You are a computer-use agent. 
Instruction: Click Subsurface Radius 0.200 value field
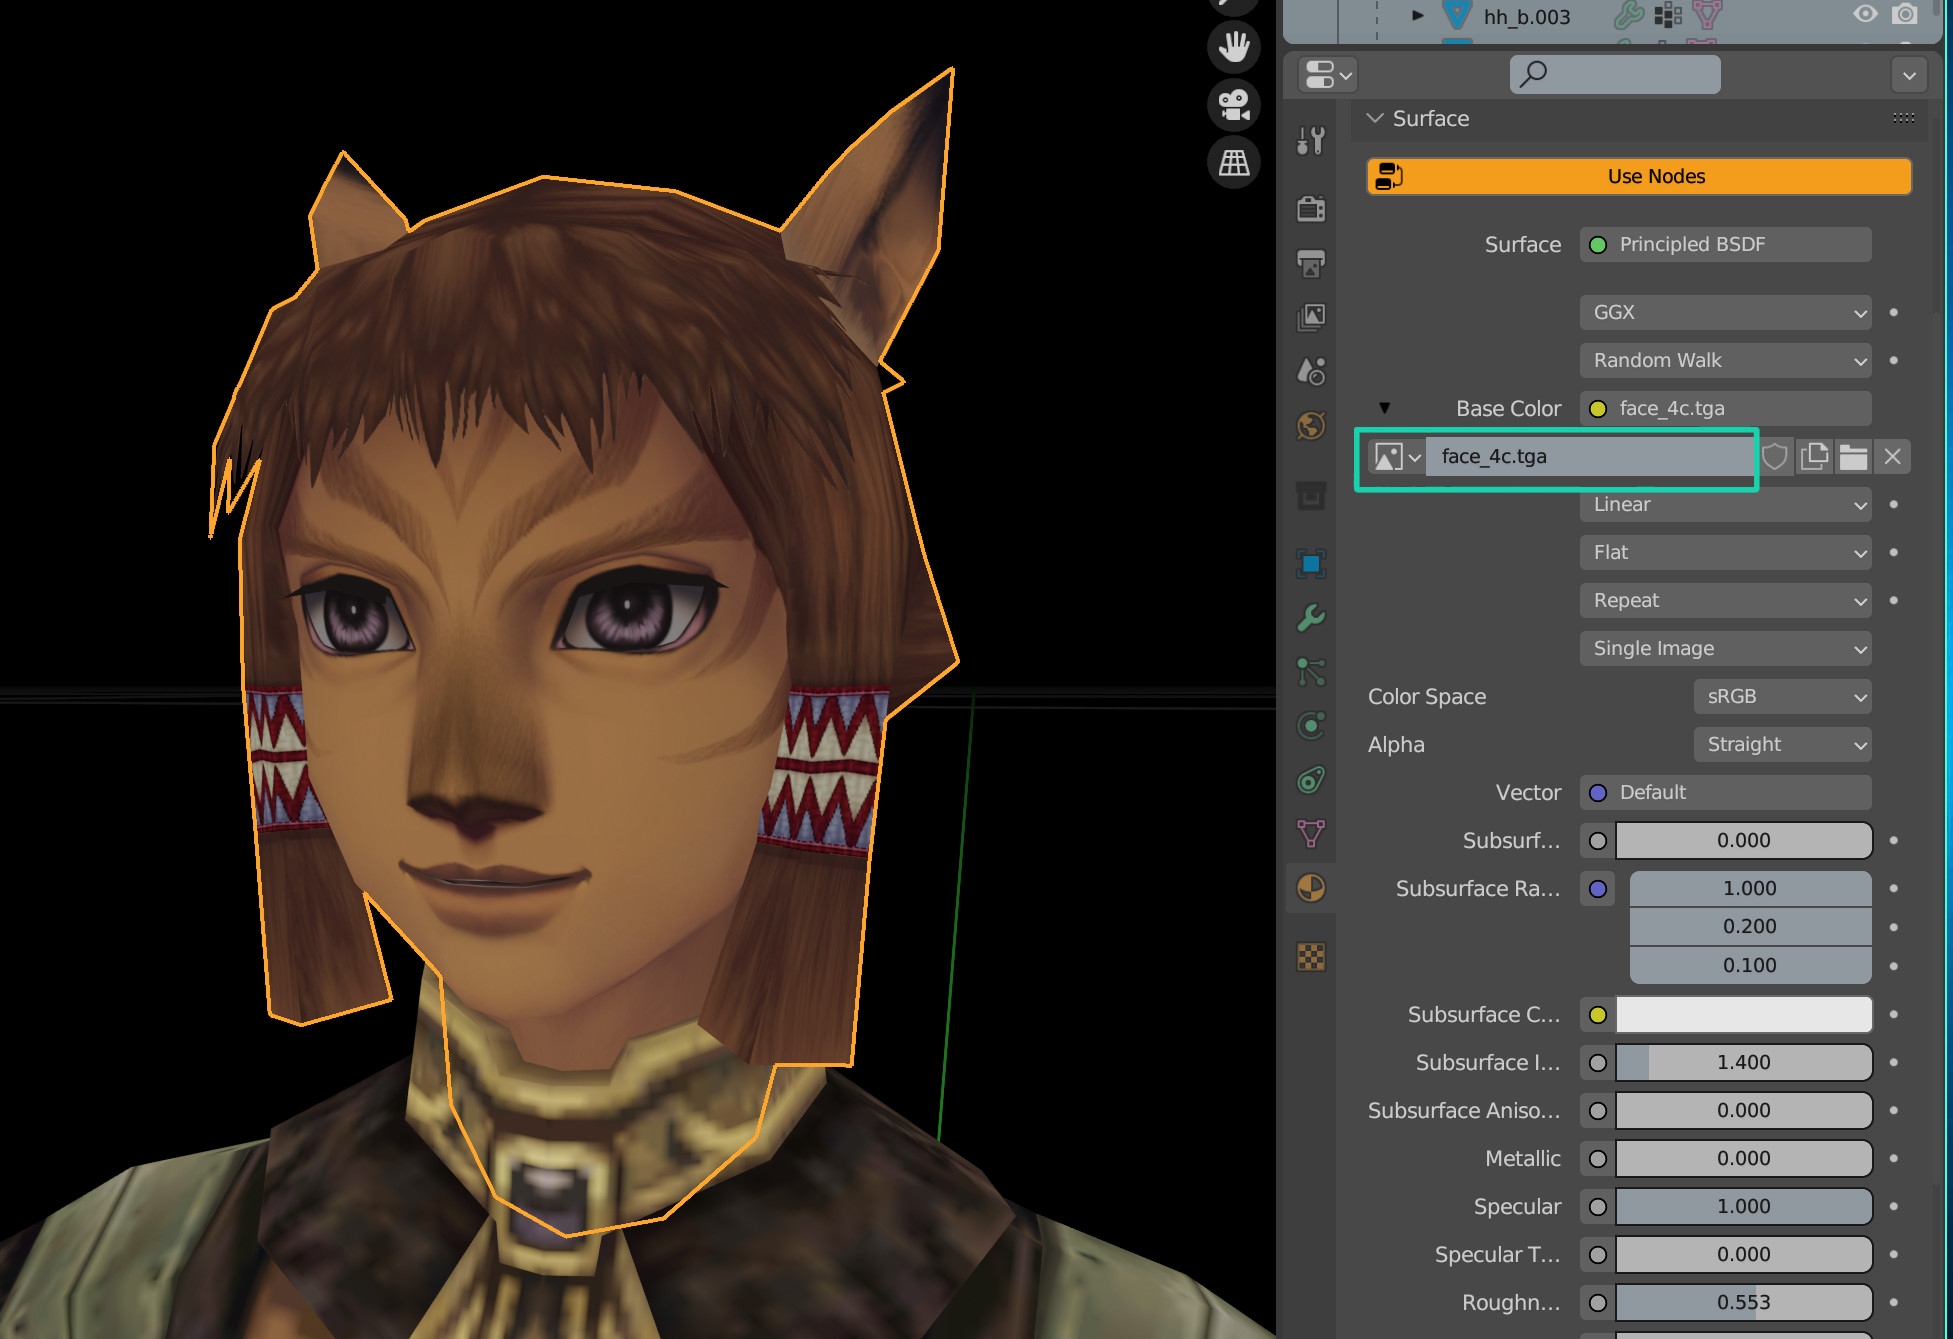point(1750,927)
